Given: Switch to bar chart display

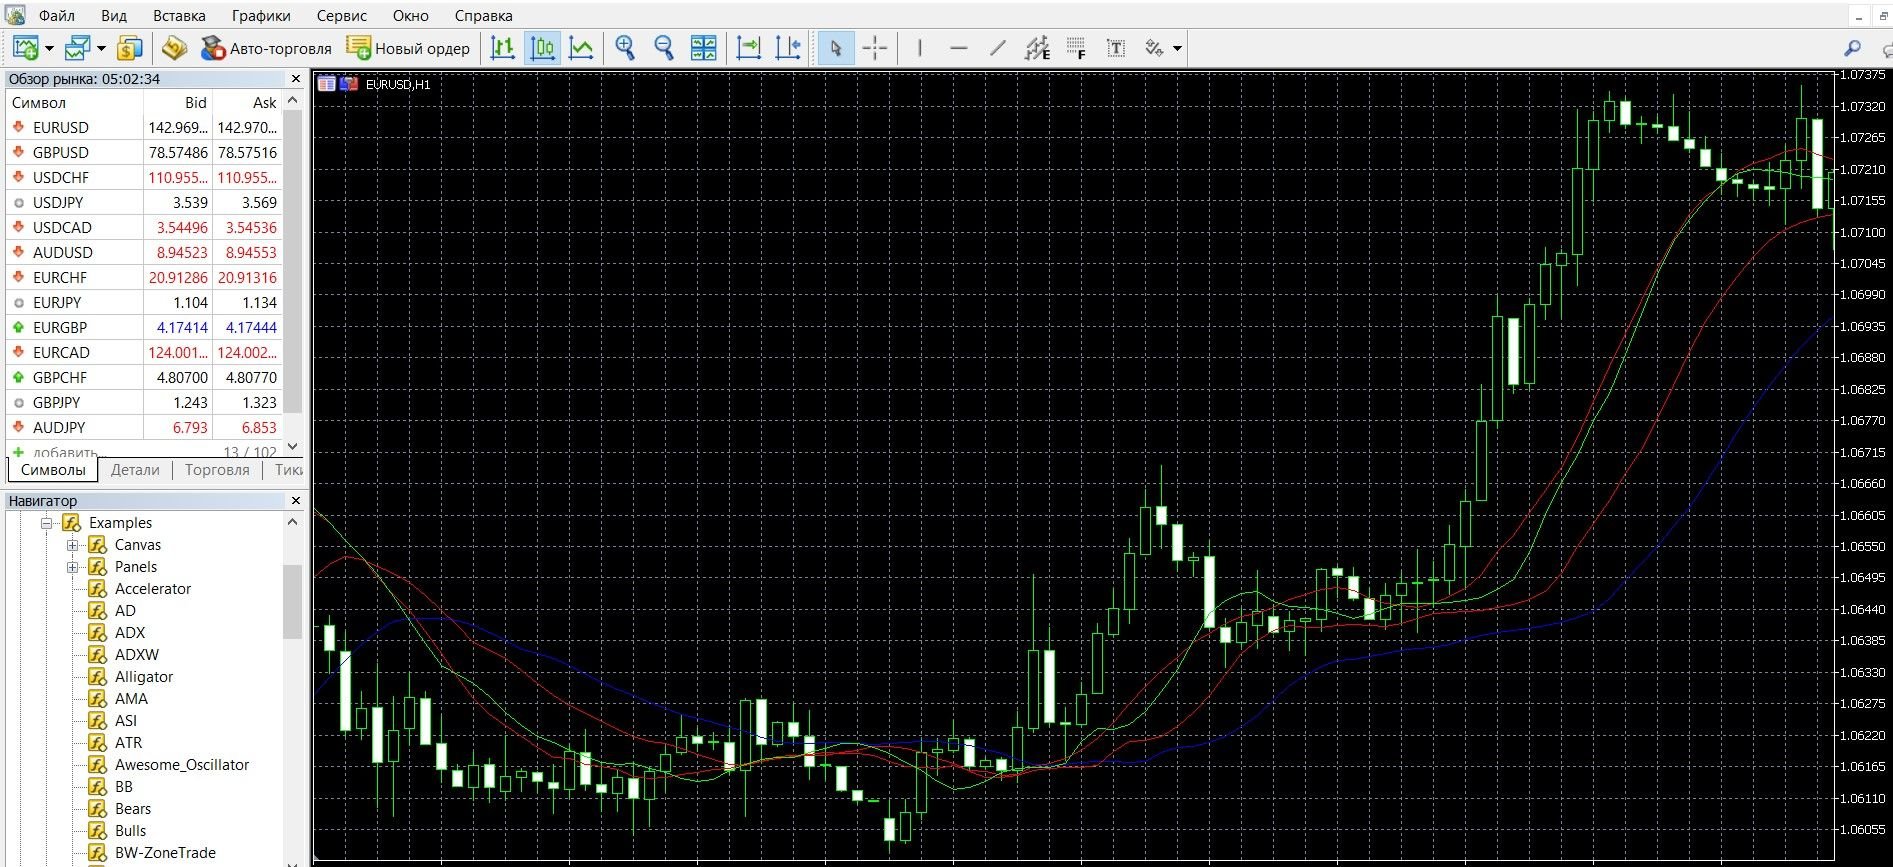Looking at the screenshot, I should (x=503, y=48).
